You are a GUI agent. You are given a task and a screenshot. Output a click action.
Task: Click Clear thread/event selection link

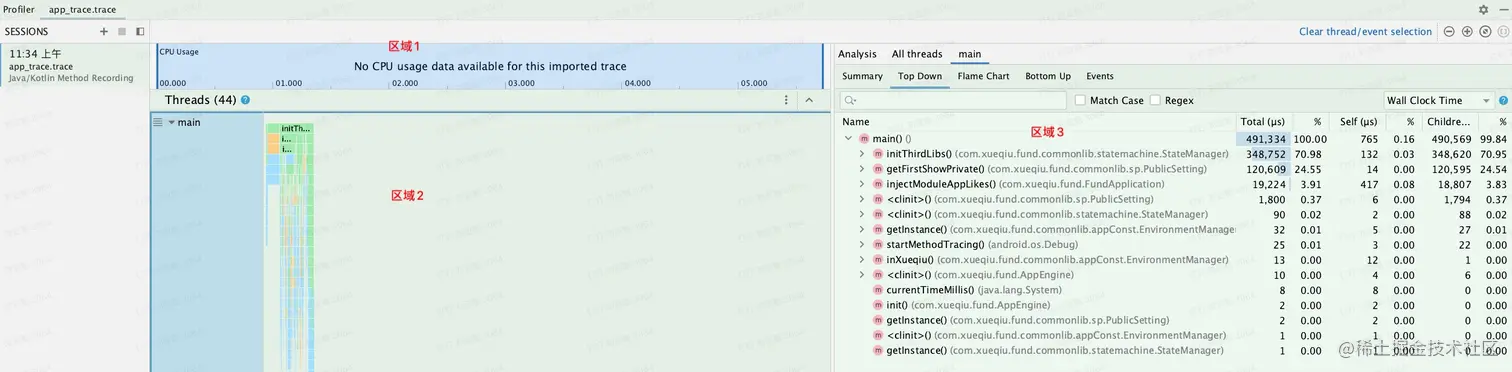pyautogui.click(x=1365, y=32)
